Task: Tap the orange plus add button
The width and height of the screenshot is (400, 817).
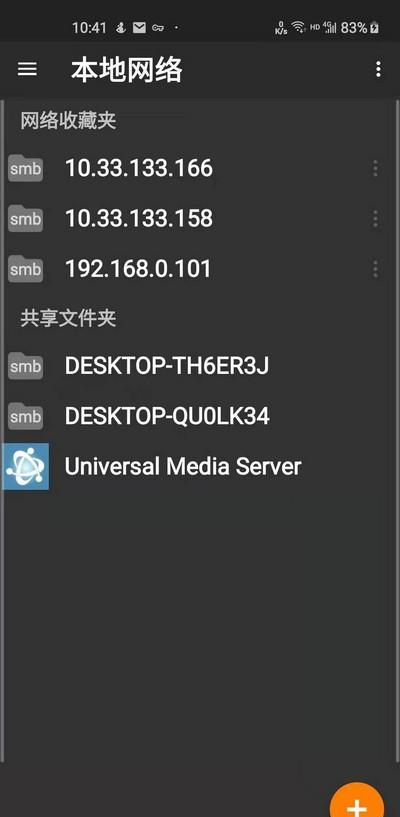Action: [x=357, y=801]
